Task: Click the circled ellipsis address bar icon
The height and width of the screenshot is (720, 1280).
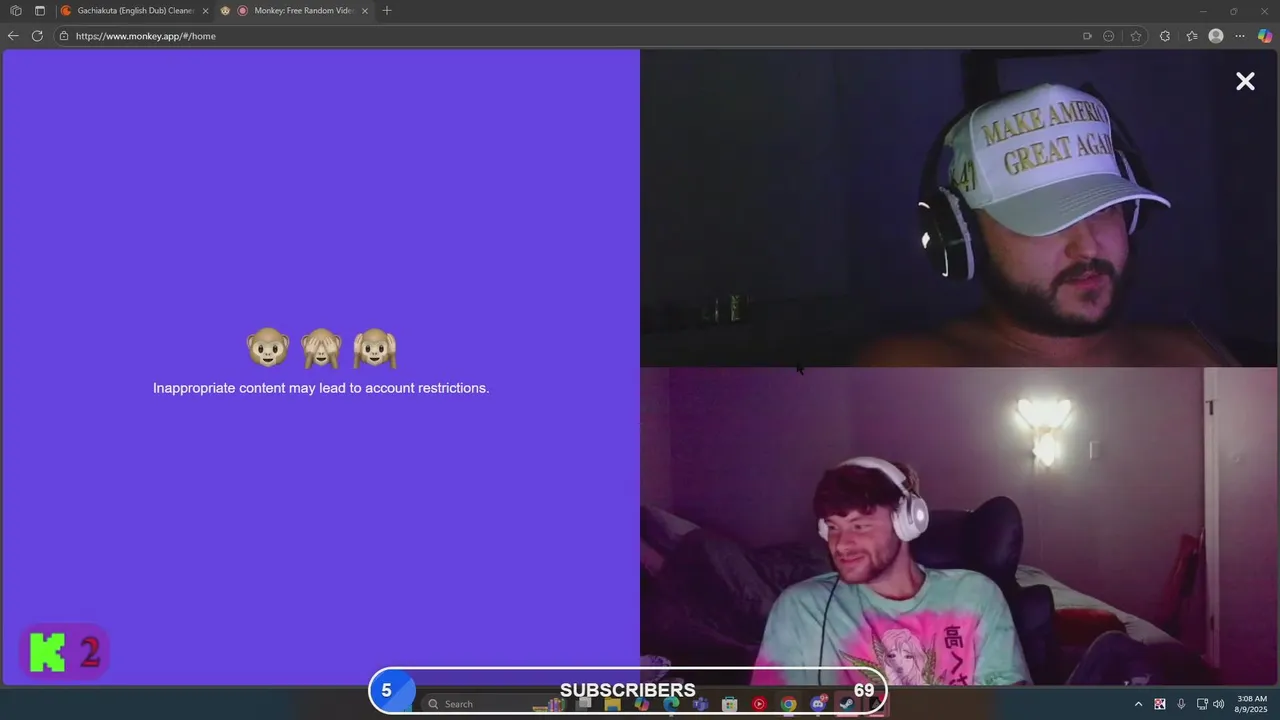Action: tap(1109, 36)
